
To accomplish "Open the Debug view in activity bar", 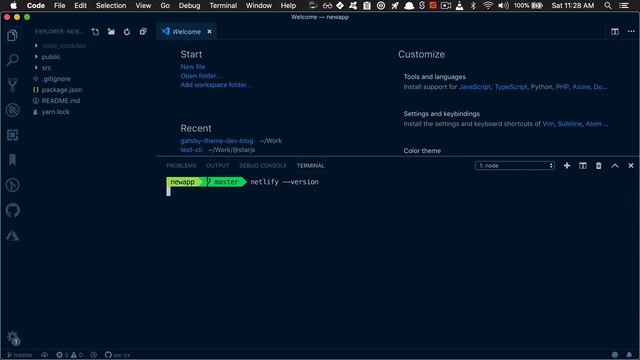I will click(12, 110).
